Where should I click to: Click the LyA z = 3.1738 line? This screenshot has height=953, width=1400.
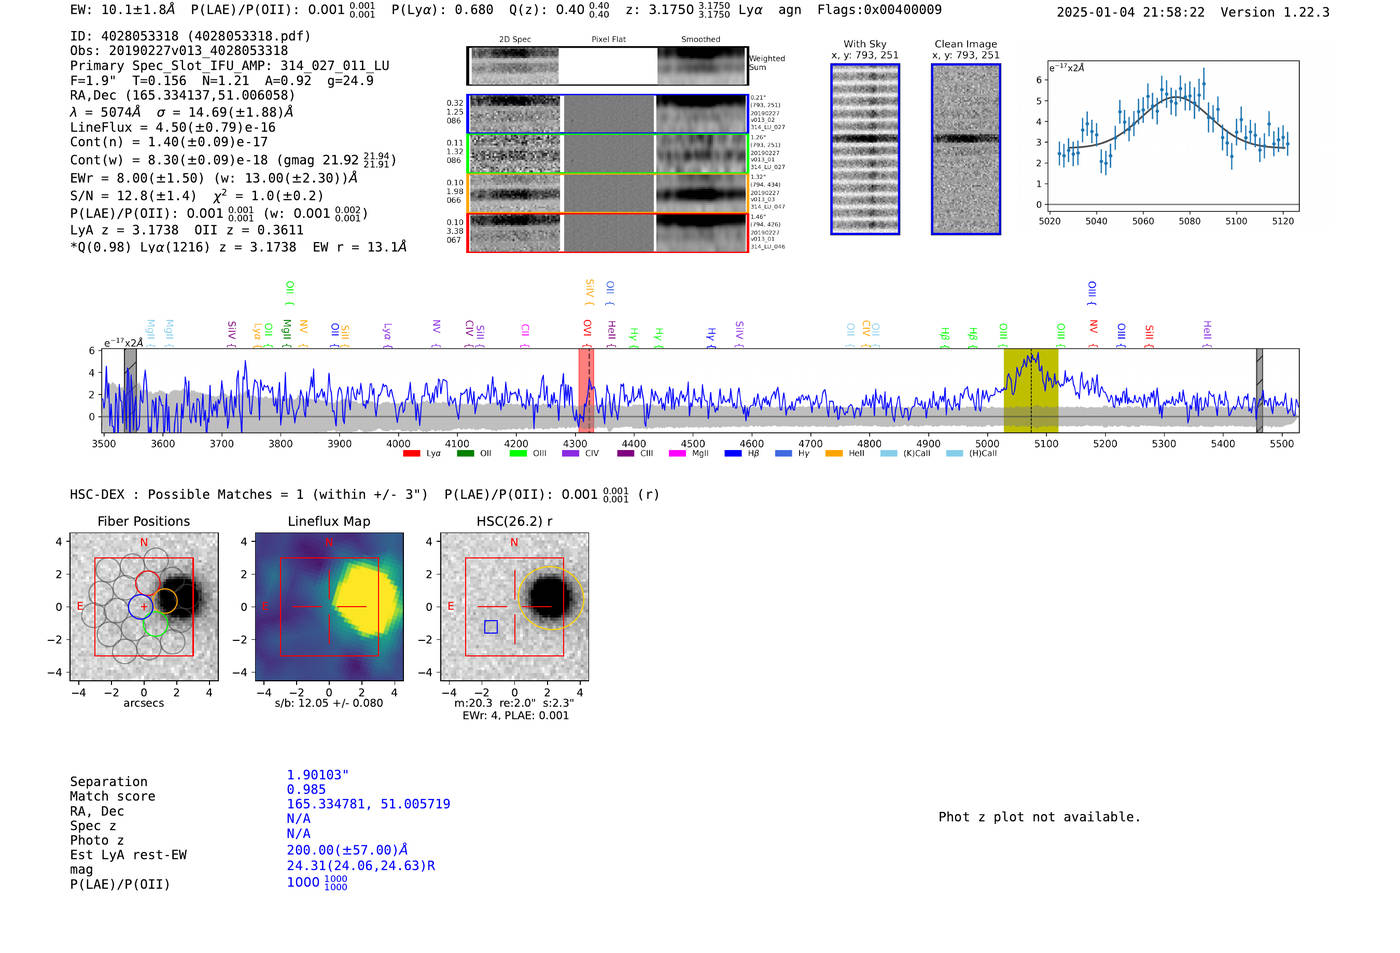(187, 230)
